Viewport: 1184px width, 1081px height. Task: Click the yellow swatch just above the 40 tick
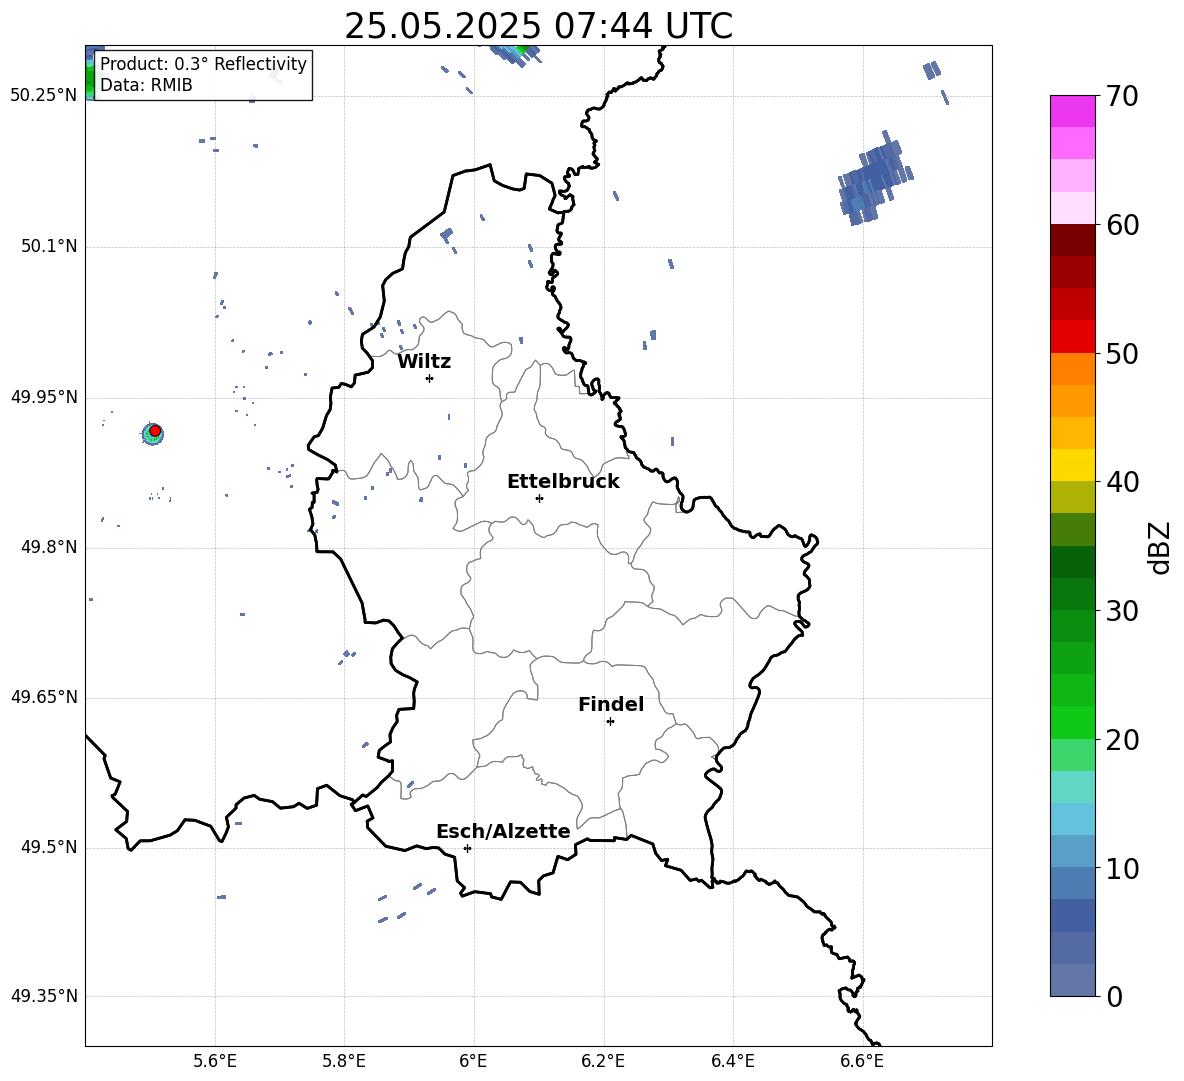click(x=1072, y=465)
